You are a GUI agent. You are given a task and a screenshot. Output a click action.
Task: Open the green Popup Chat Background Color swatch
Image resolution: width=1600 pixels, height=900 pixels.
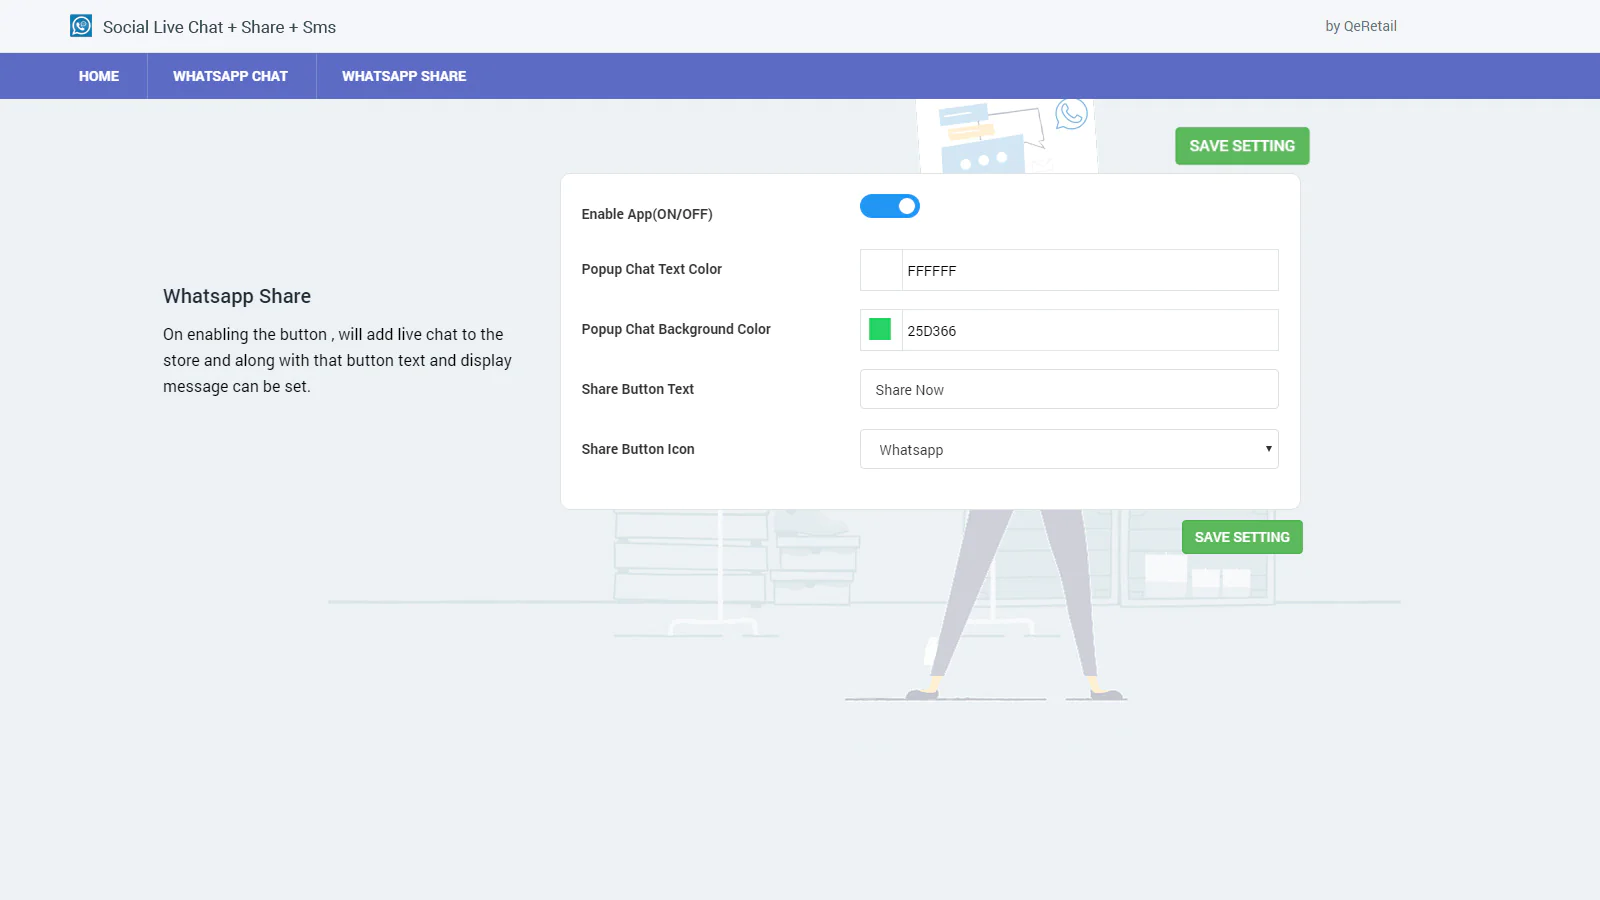[x=881, y=330]
